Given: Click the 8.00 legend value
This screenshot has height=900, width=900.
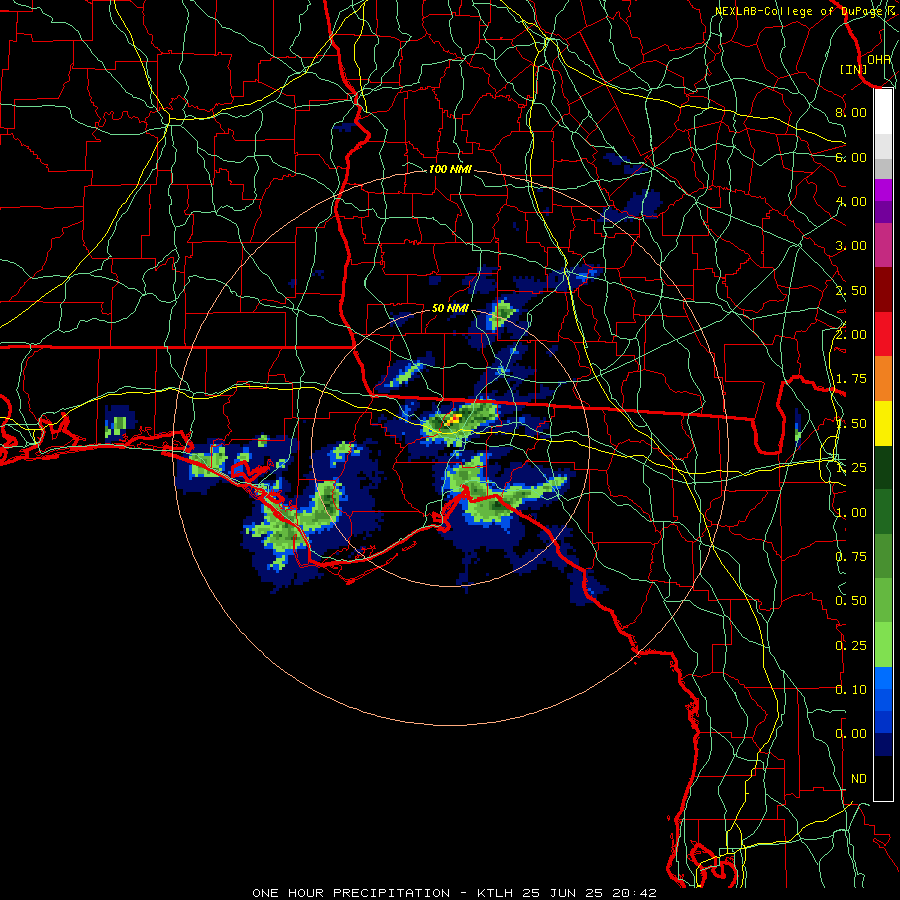Looking at the screenshot, I should (851, 112).
